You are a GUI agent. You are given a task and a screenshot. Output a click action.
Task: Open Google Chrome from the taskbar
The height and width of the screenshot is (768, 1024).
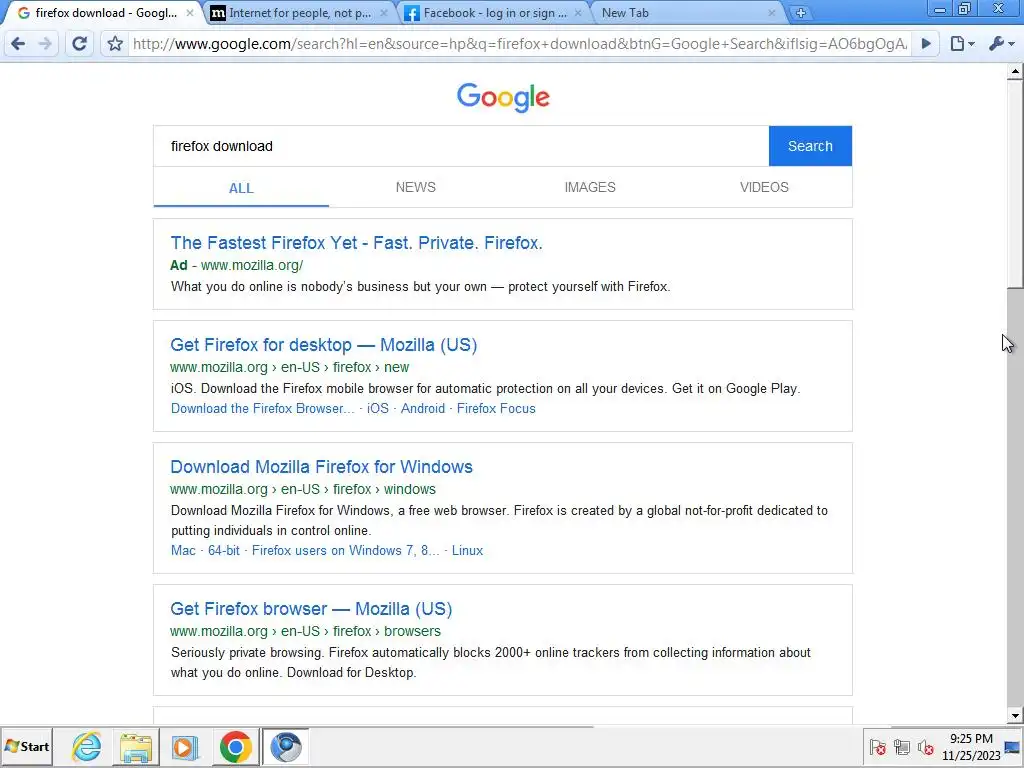(235, 746)
